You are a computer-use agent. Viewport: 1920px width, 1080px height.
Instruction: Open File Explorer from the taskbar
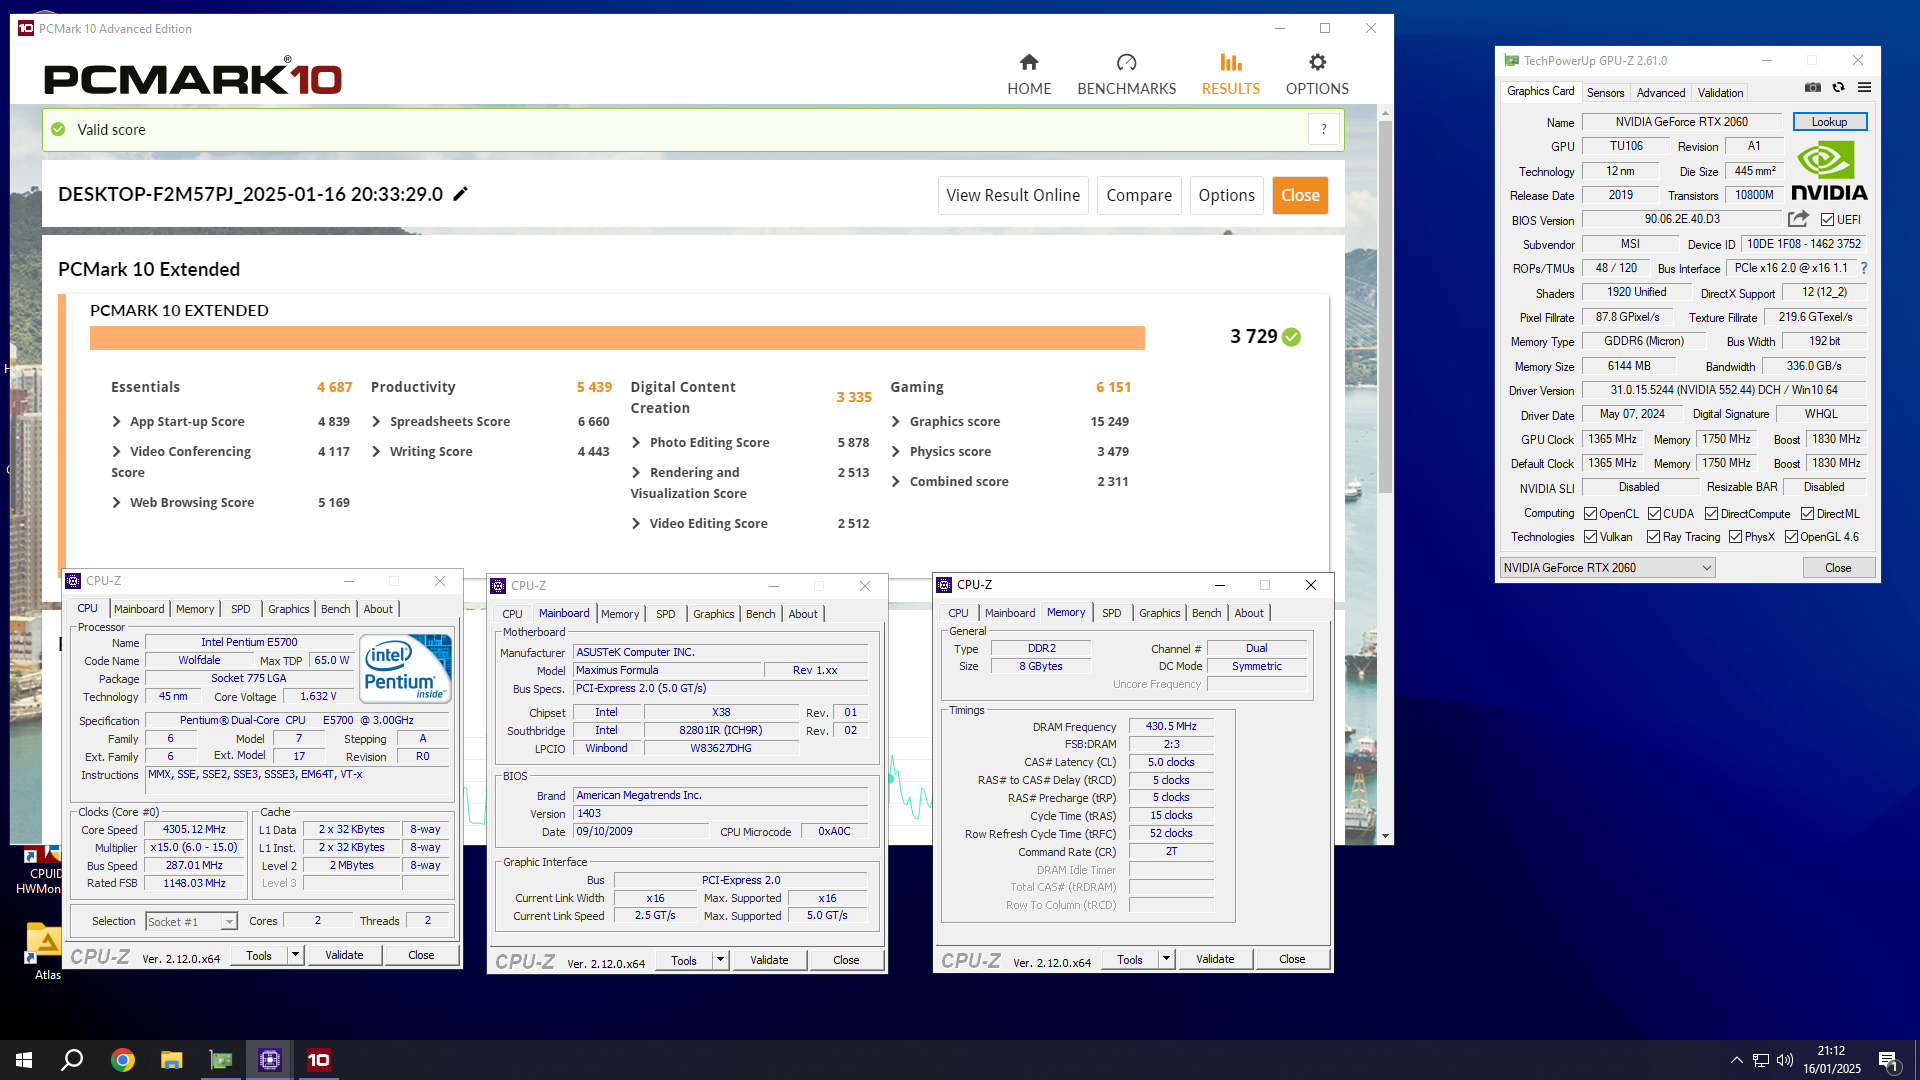pyautogui.click(x=172, y=1060)
